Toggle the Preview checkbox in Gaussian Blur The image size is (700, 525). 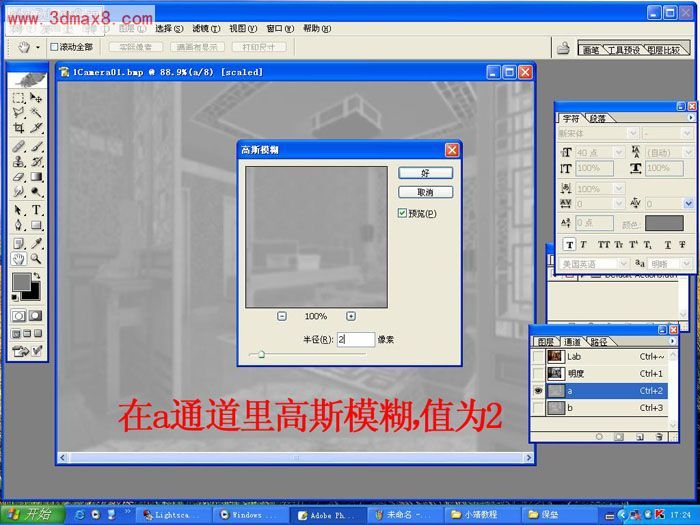click(x=402, y=213)
